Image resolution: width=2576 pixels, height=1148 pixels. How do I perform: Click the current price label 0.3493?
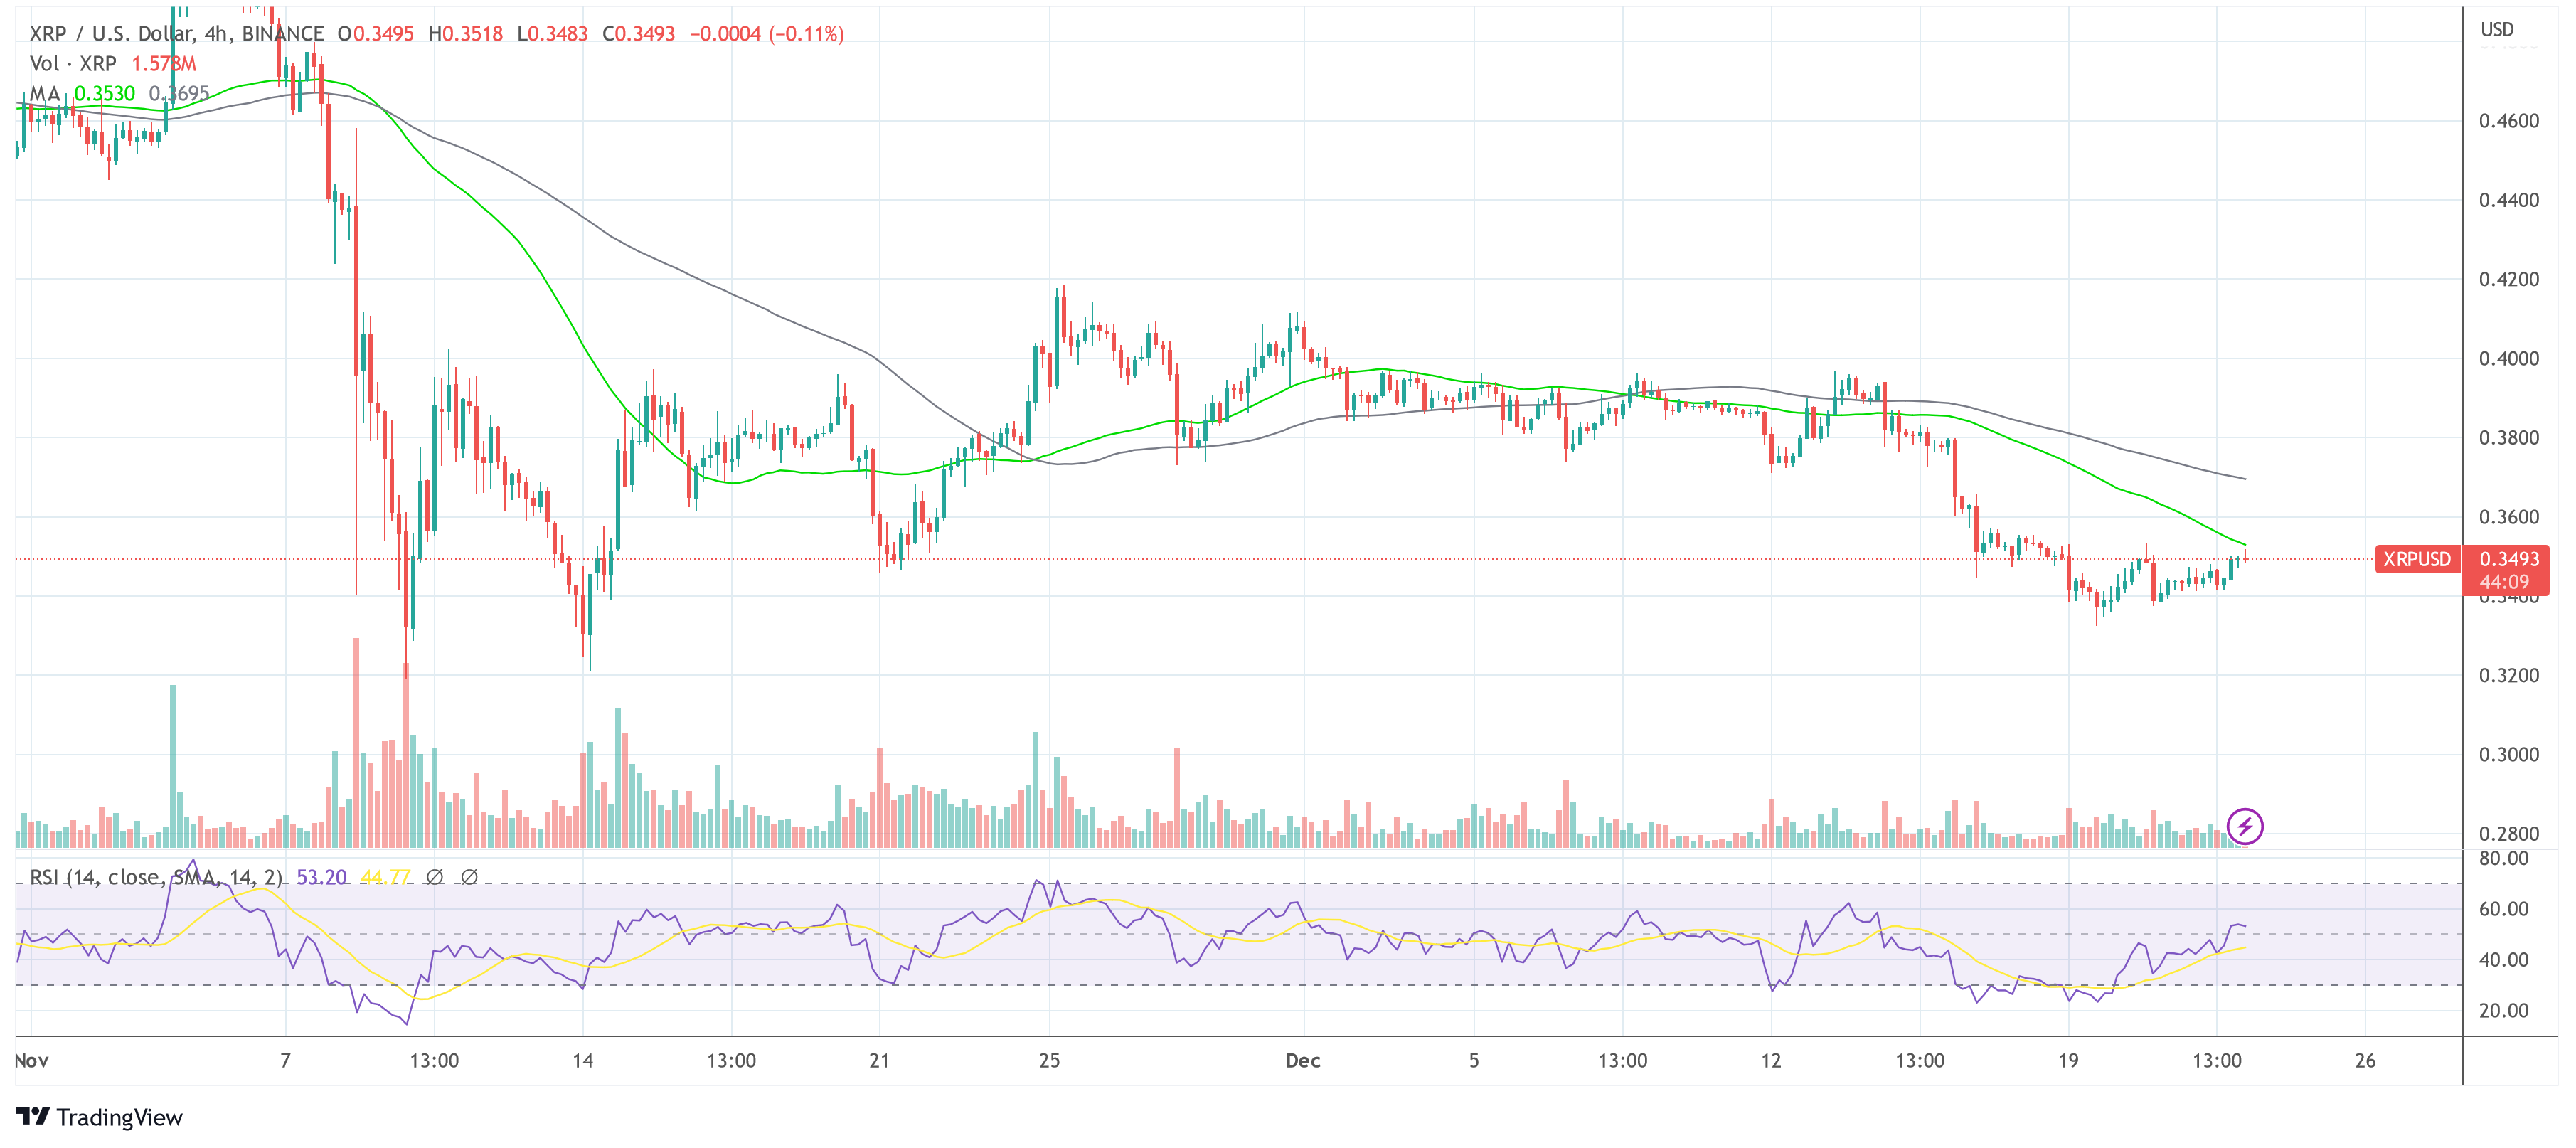(2509, 559)
